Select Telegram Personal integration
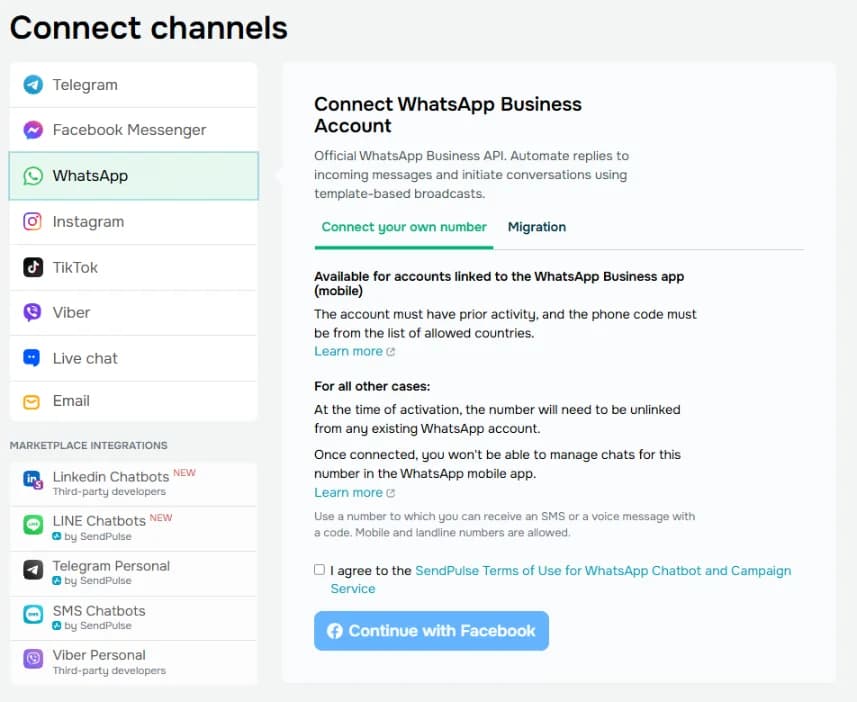Viewport: 857px width, 702px height. pyautogui.click(x=133, y=574)
